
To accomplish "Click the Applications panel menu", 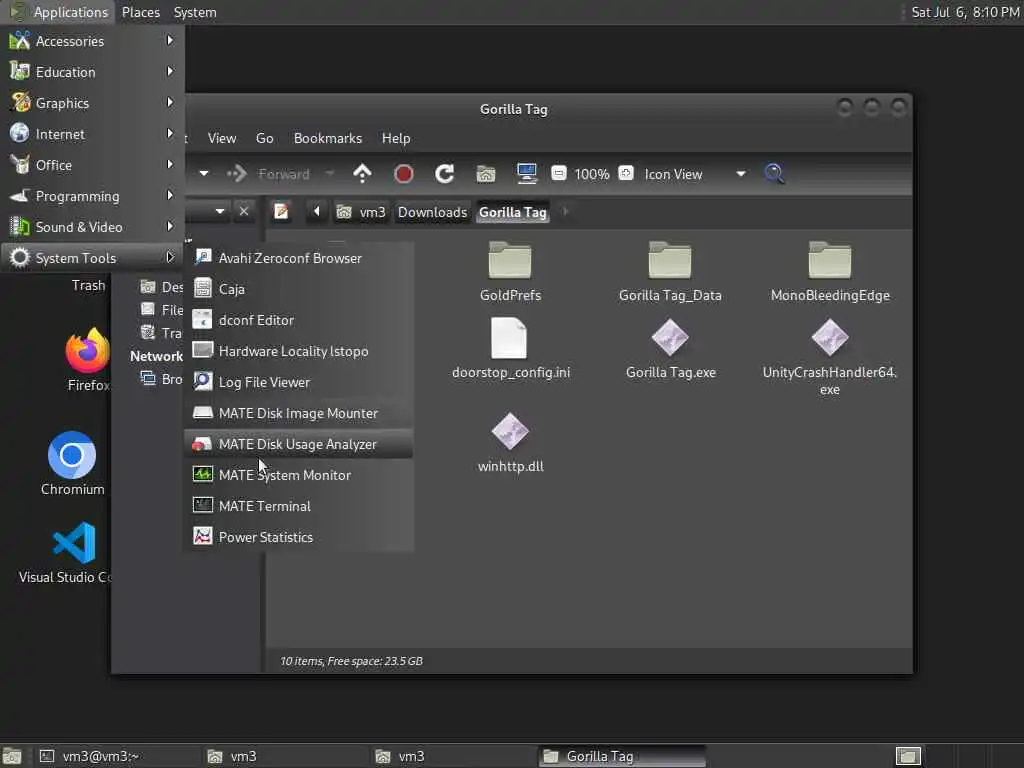I will (x=59, y=12).
